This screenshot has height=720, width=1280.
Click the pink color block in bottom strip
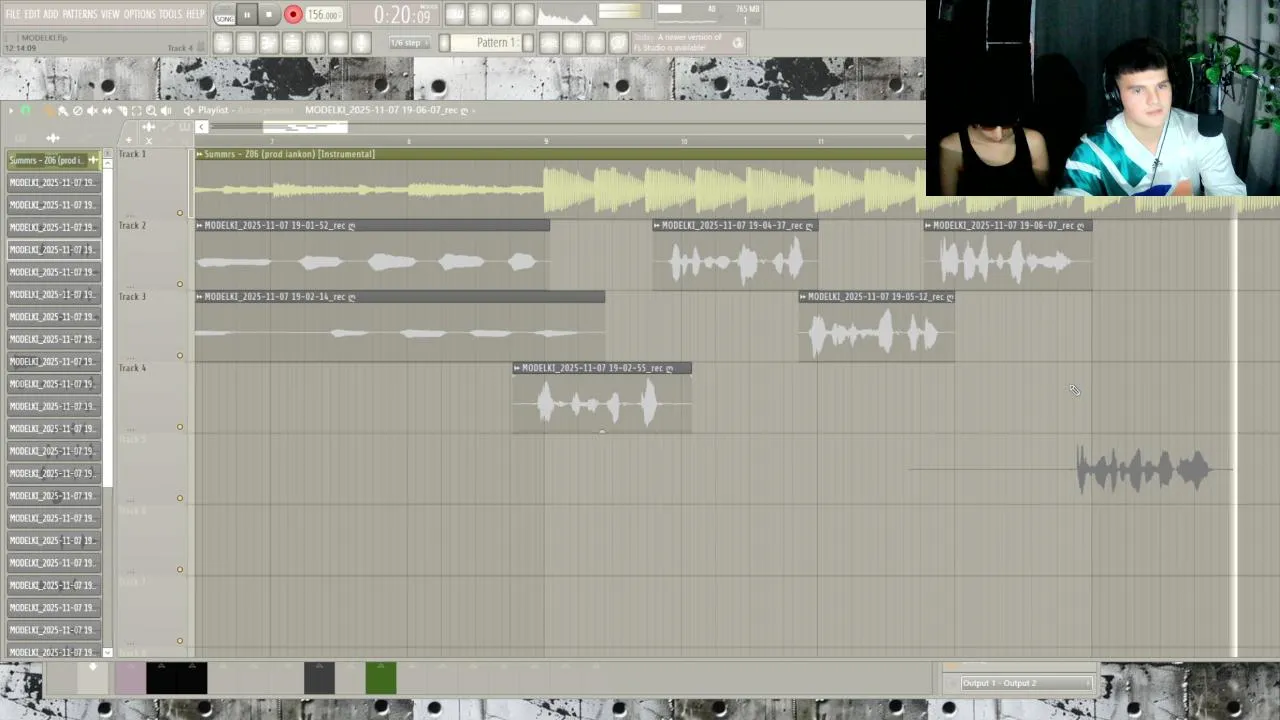pos(130,678)
